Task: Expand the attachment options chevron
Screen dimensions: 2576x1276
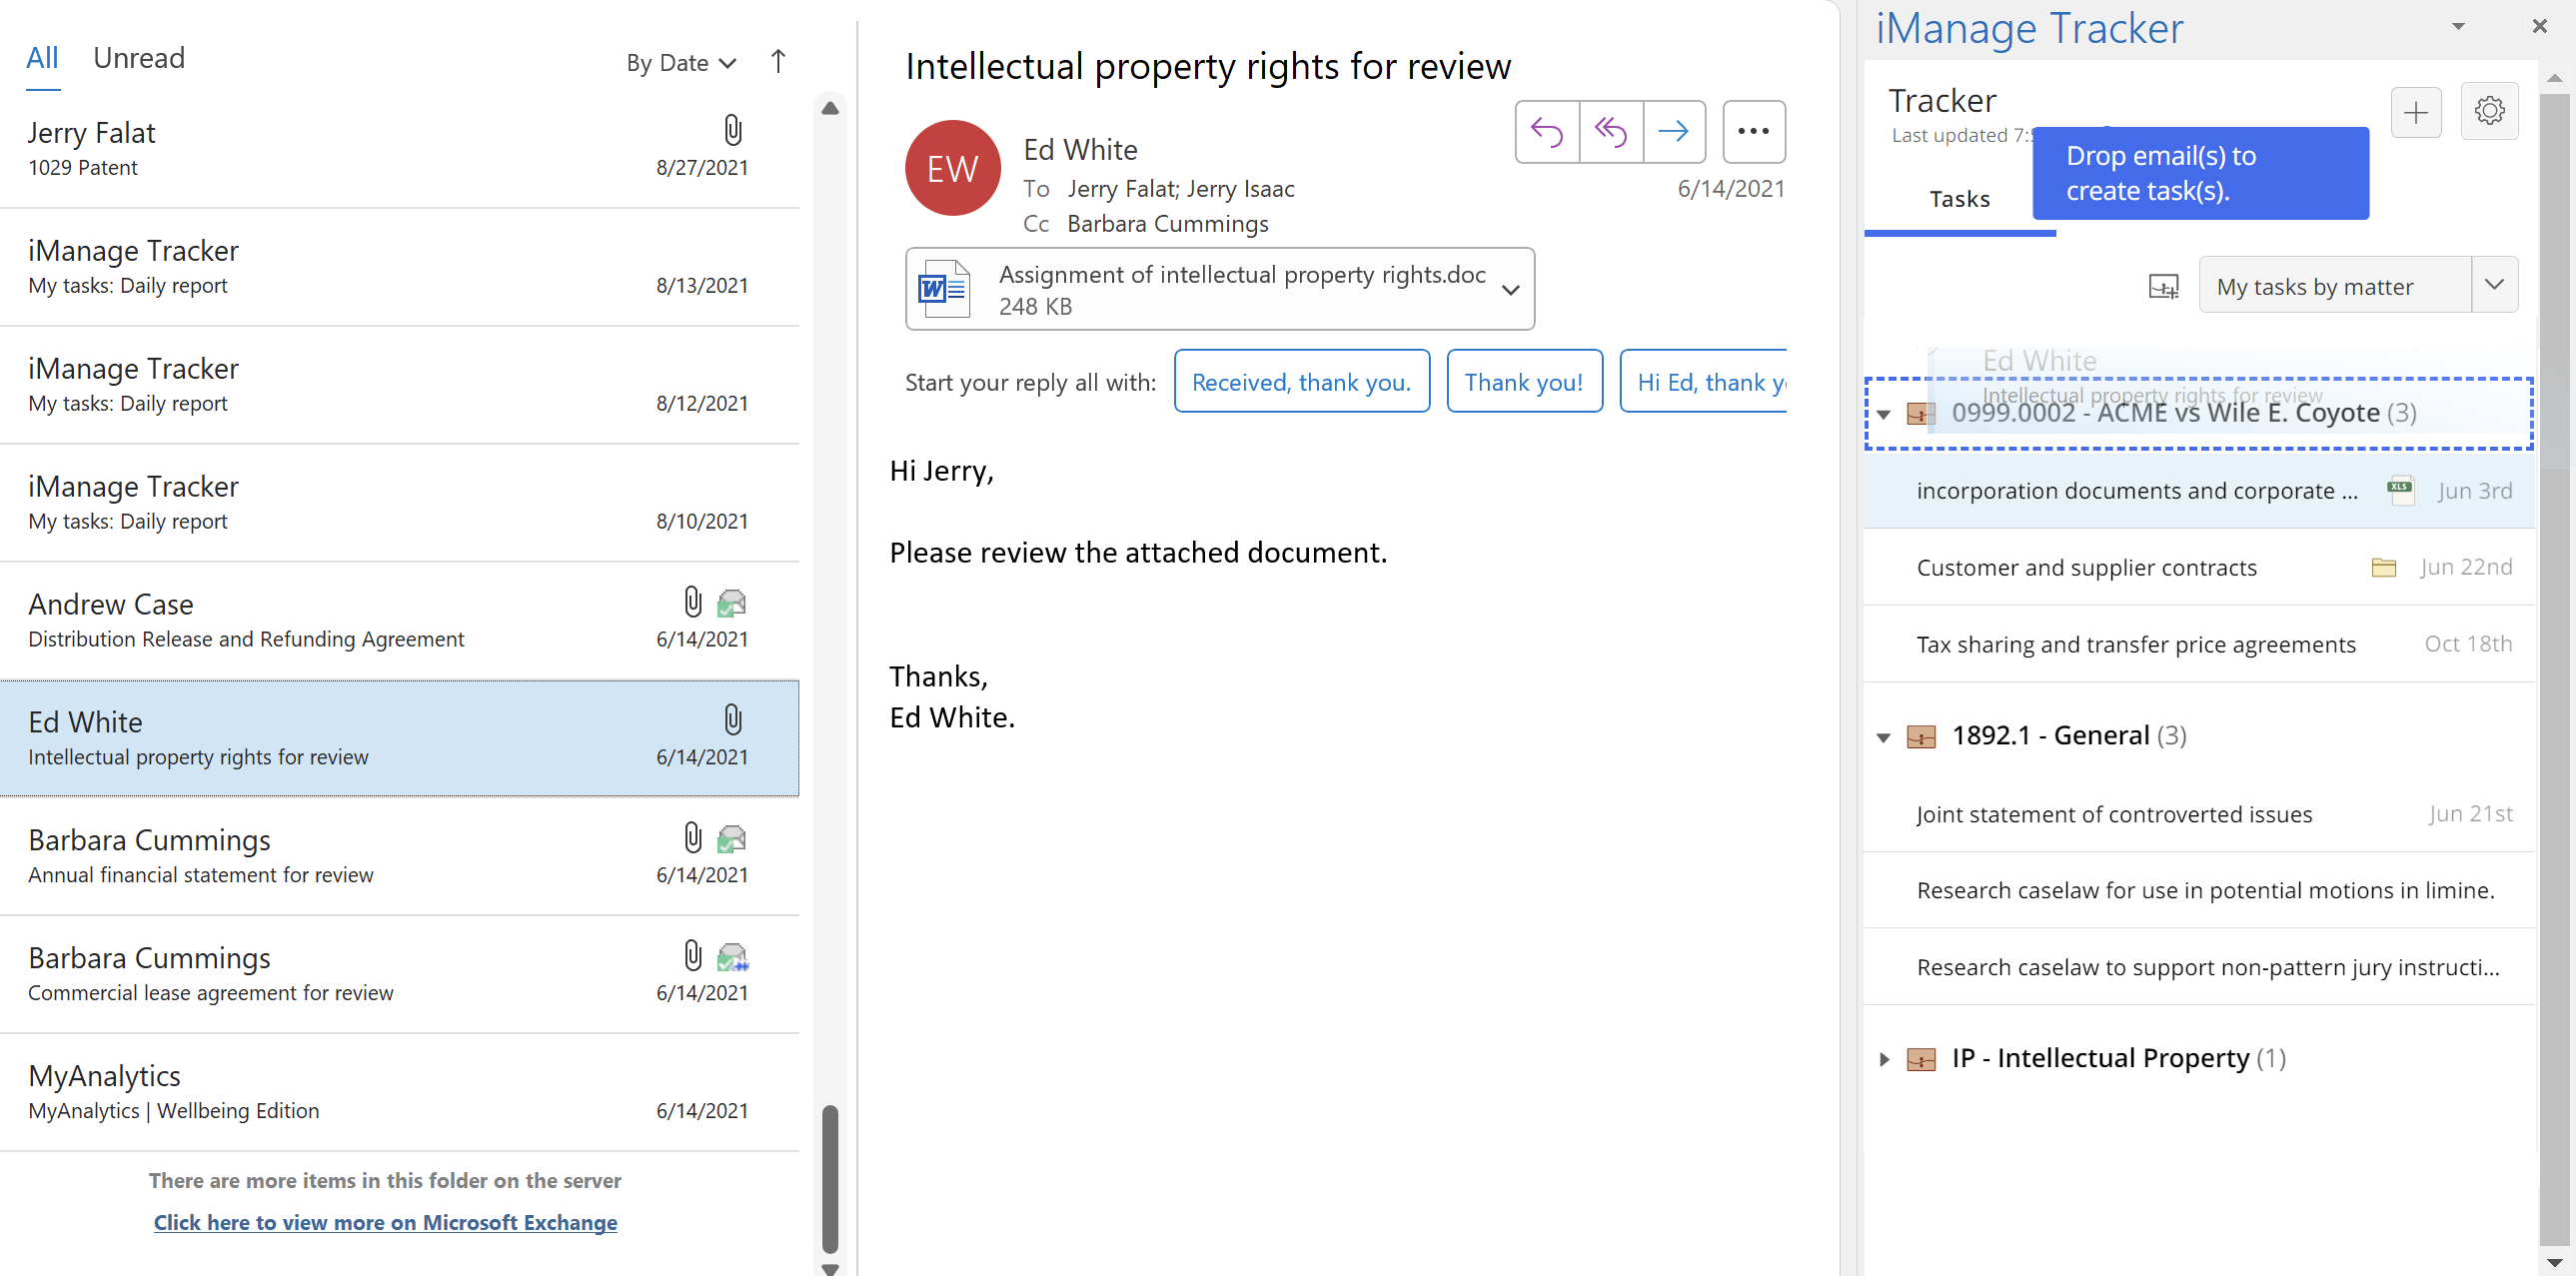Action: coord(1510,290)
